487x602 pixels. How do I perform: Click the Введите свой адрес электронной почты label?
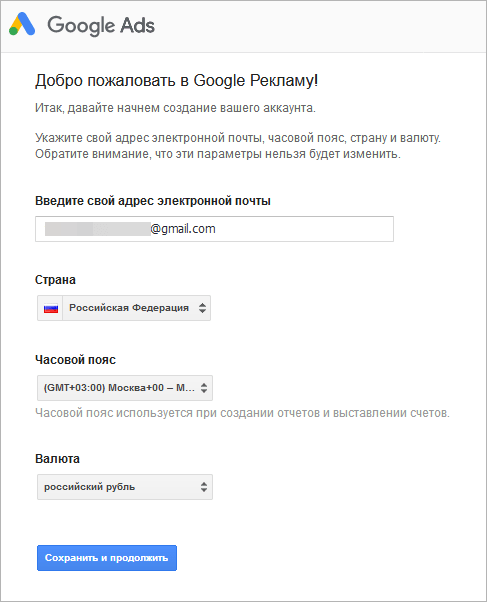(x=153, y=201)
